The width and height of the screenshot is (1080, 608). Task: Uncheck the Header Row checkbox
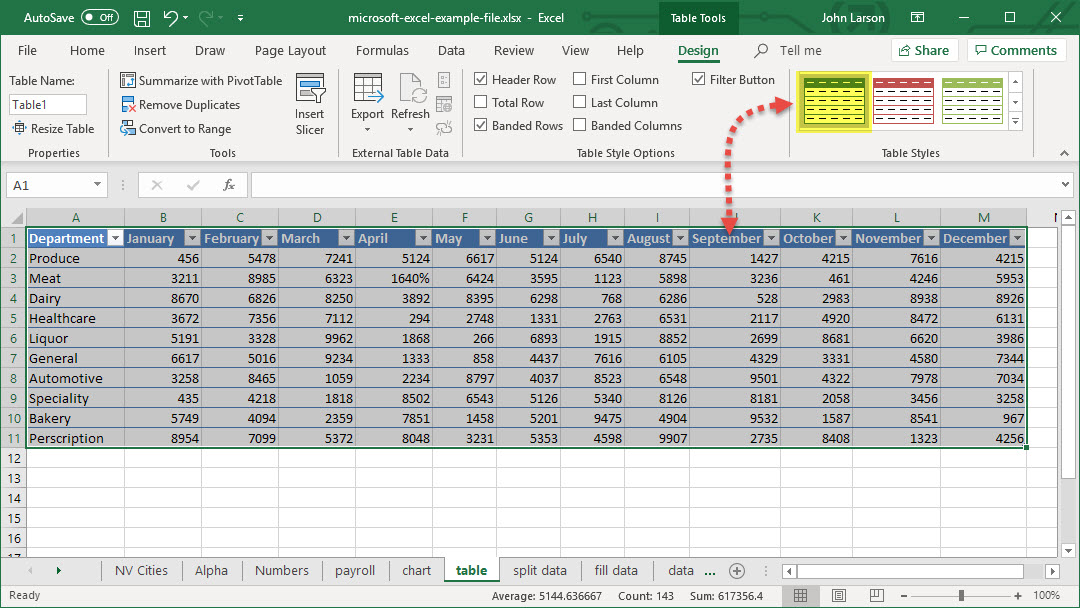pos(481,80)
